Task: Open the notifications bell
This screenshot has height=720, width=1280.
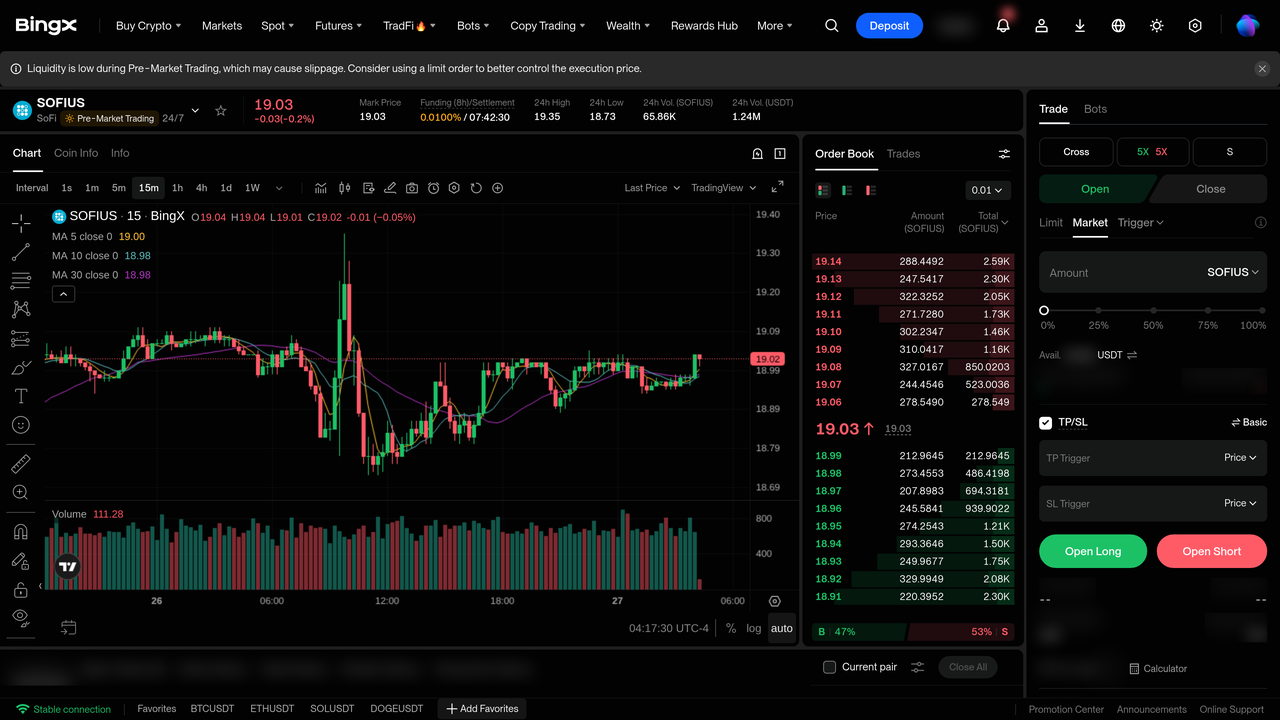Action: tap(1003, 26)
